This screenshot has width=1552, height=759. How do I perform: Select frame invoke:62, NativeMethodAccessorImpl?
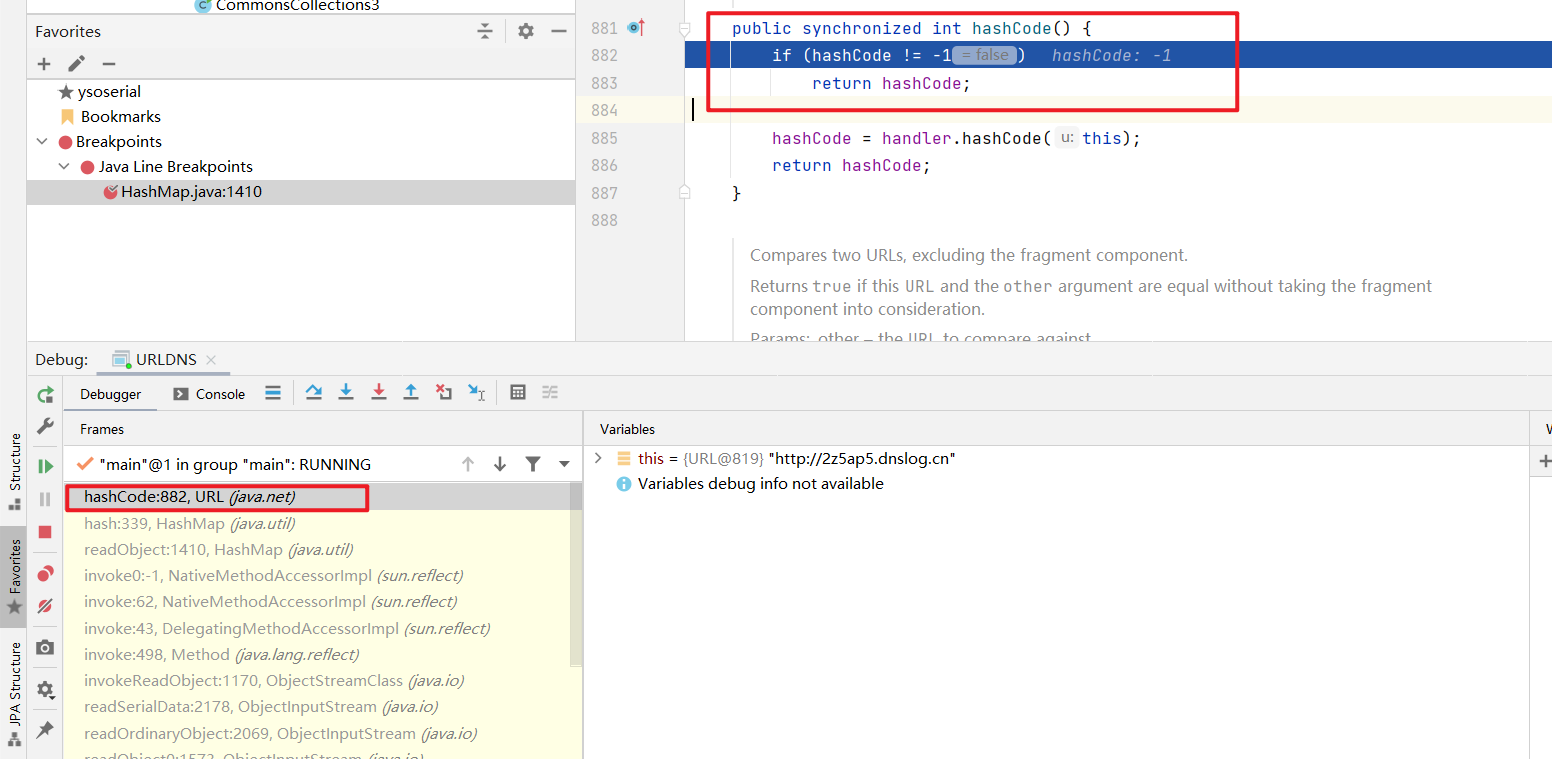(317, 601)
